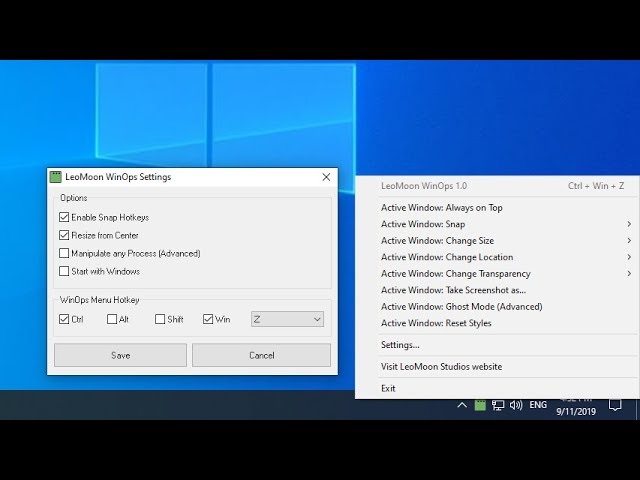Click the green WinOps icon in Settings title bar
The width and height of the screenshot is (640, 480).
tap(55, 177)
